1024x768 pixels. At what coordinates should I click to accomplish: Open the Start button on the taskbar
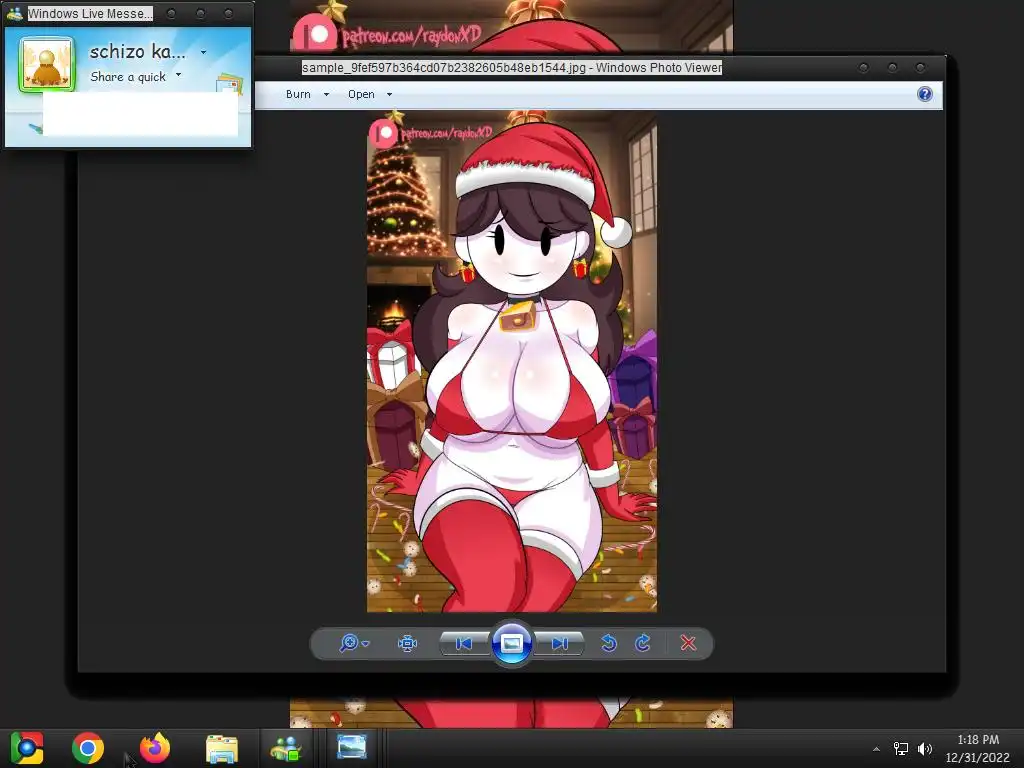(x=27, y=748)
